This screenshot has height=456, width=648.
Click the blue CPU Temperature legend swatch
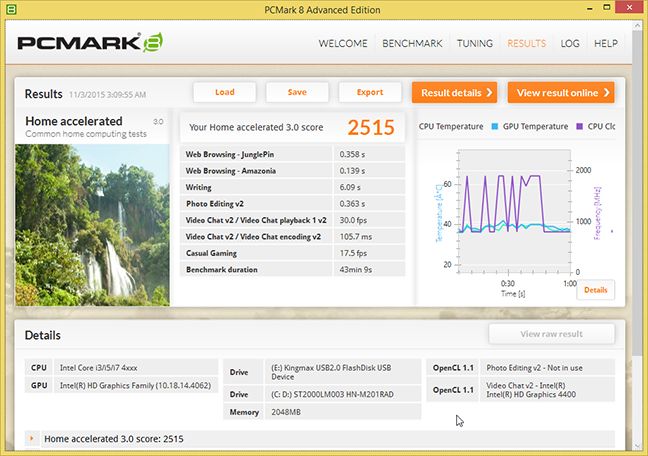tap(494, 127)
